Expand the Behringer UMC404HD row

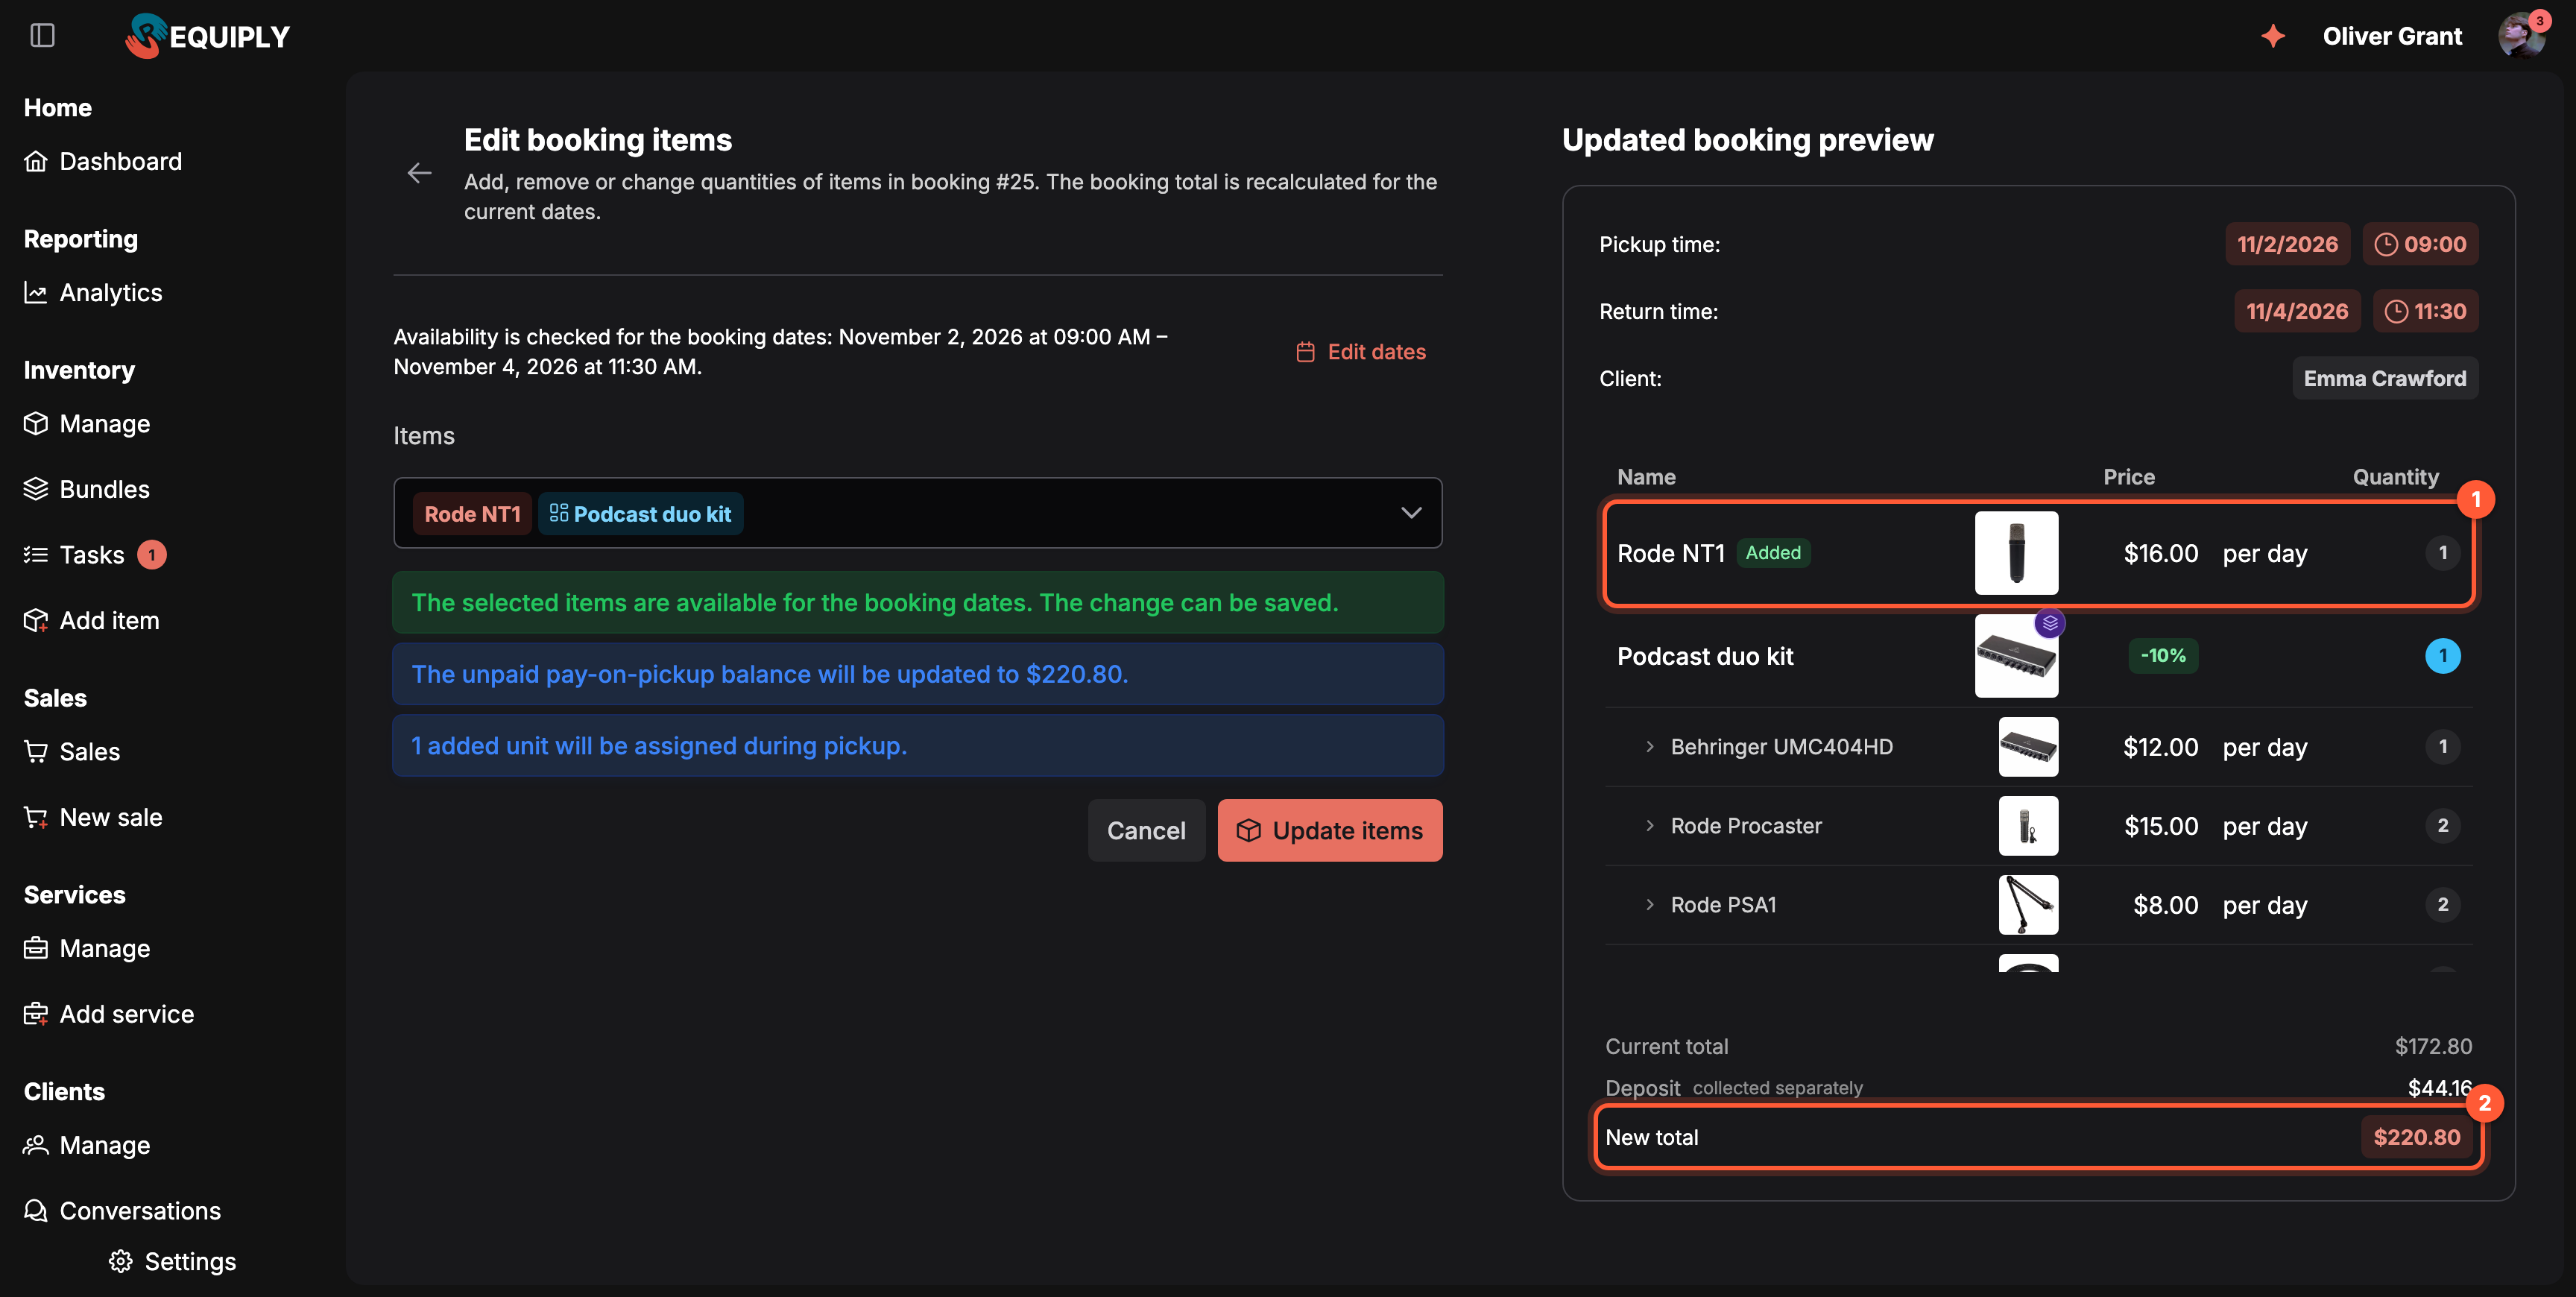point(1649,747)
